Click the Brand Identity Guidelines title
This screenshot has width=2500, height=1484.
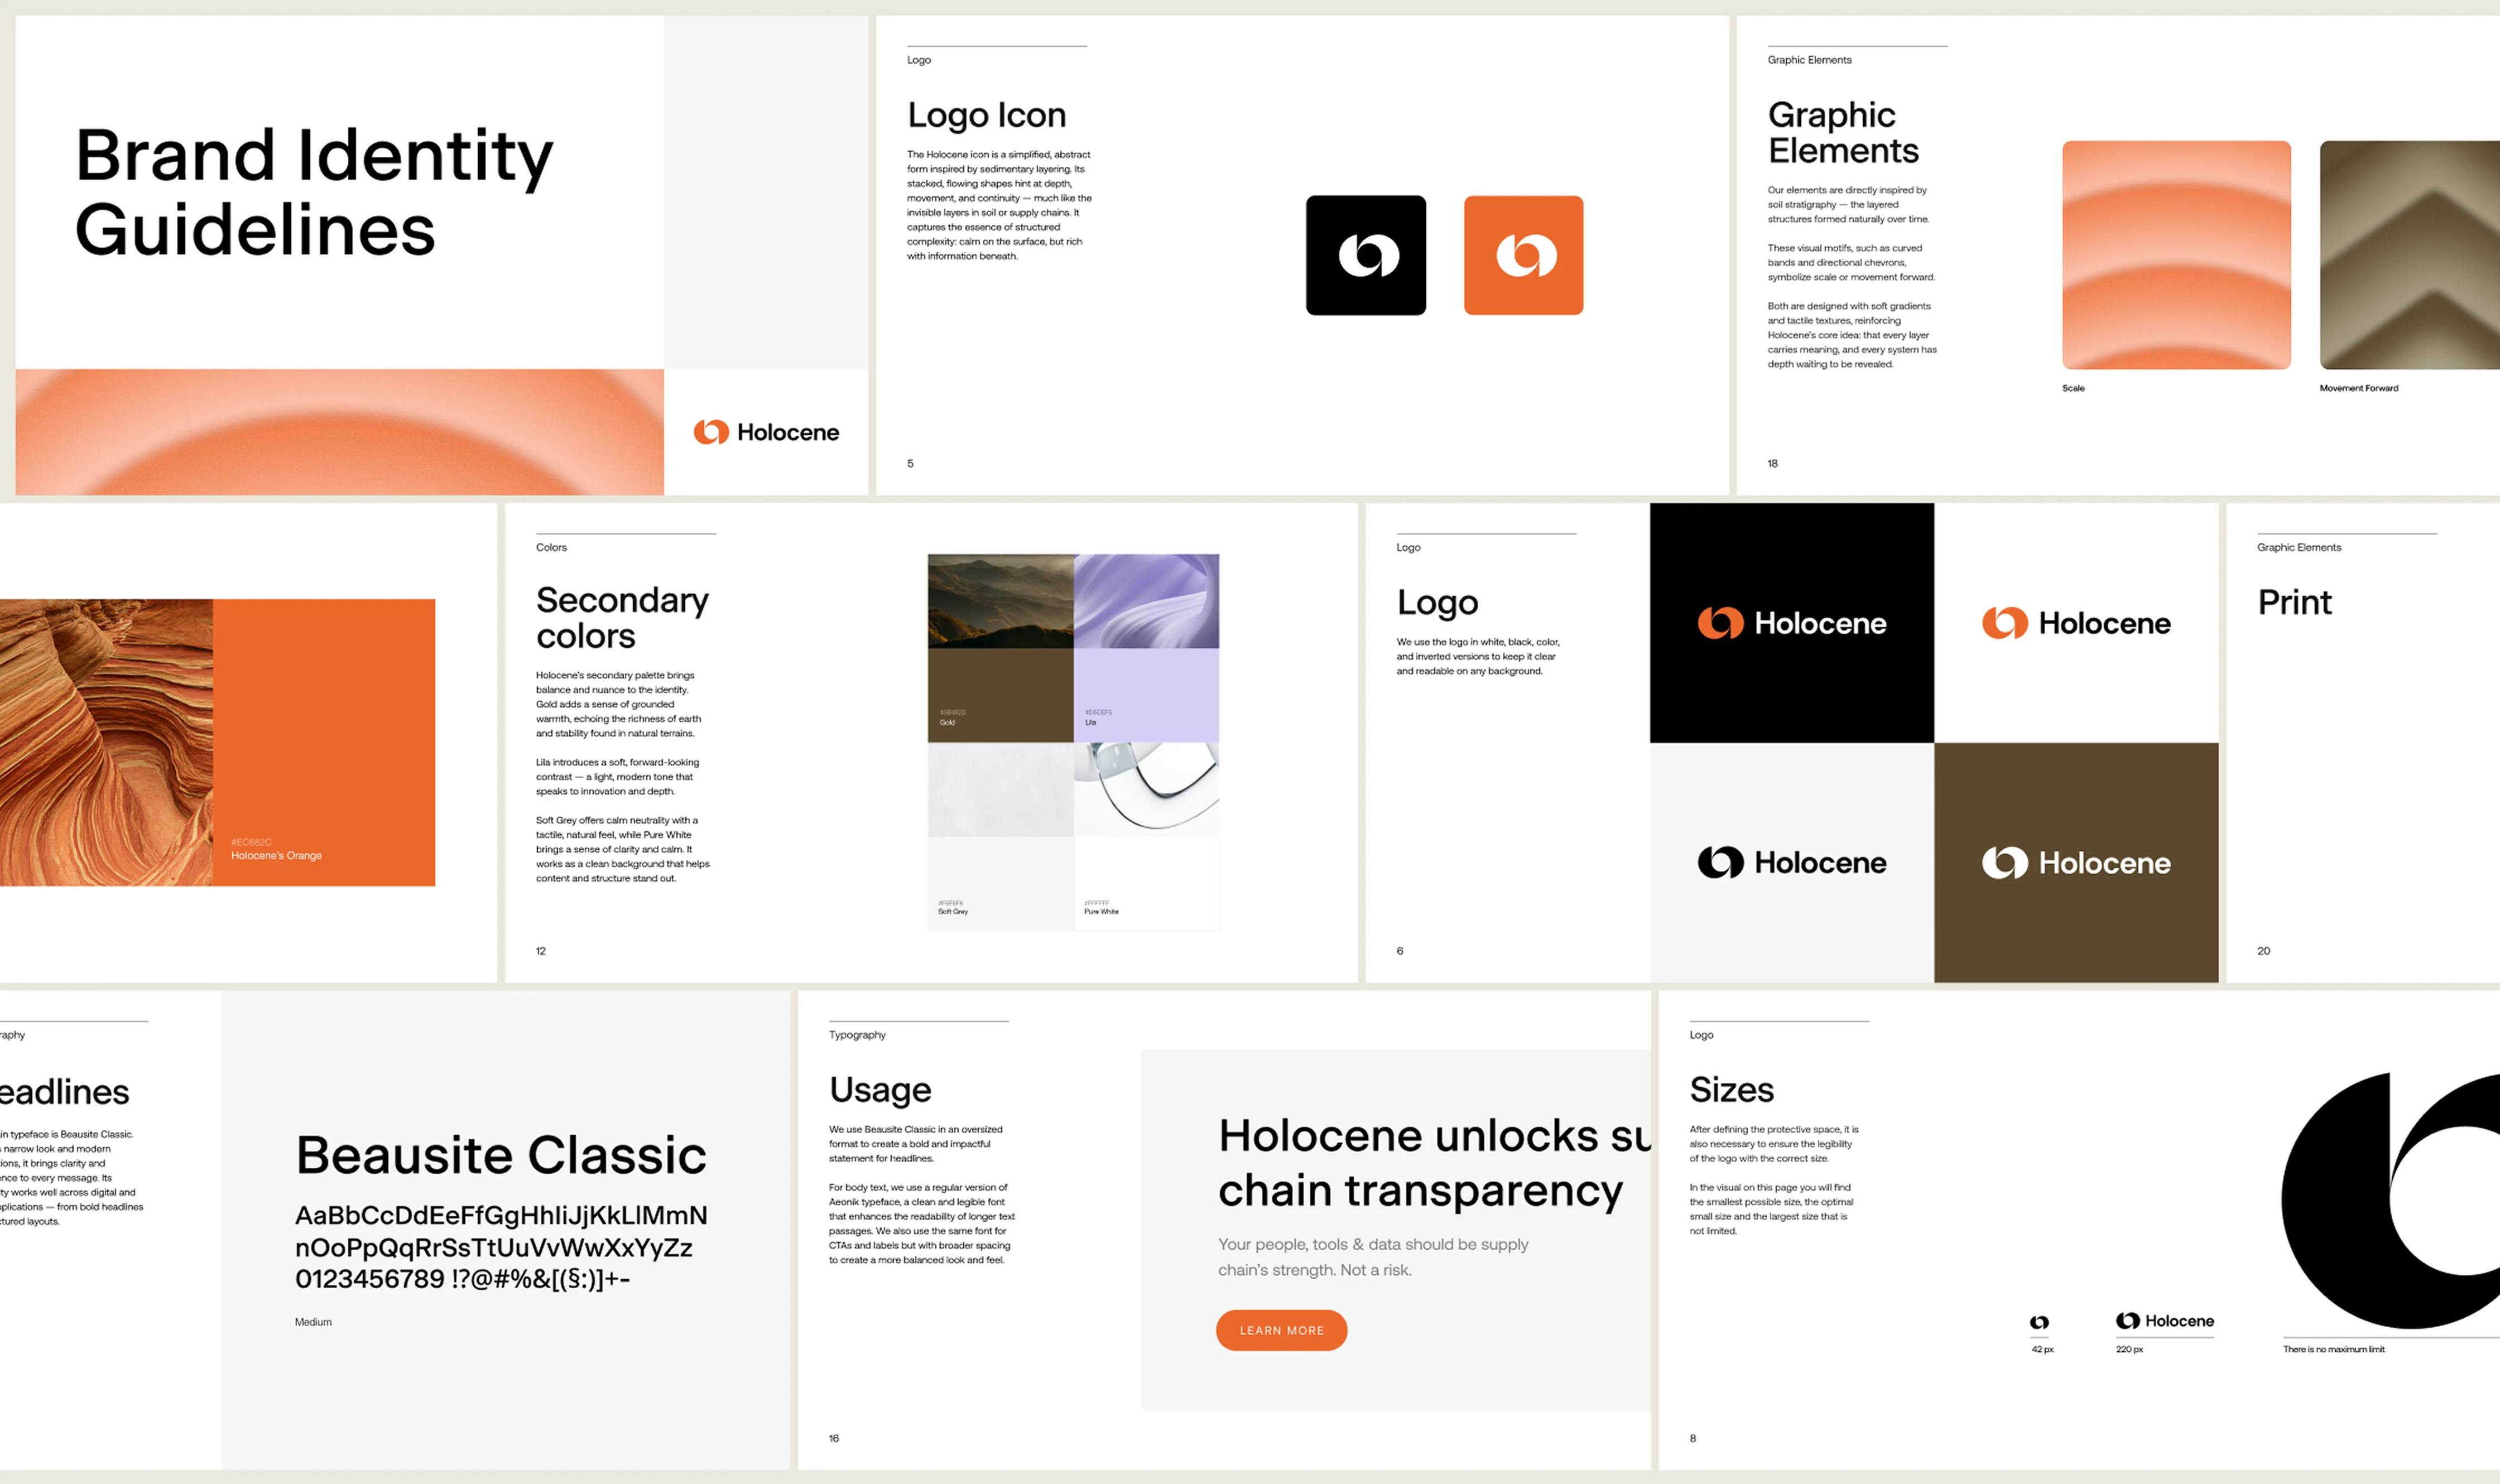pos(313,192)
